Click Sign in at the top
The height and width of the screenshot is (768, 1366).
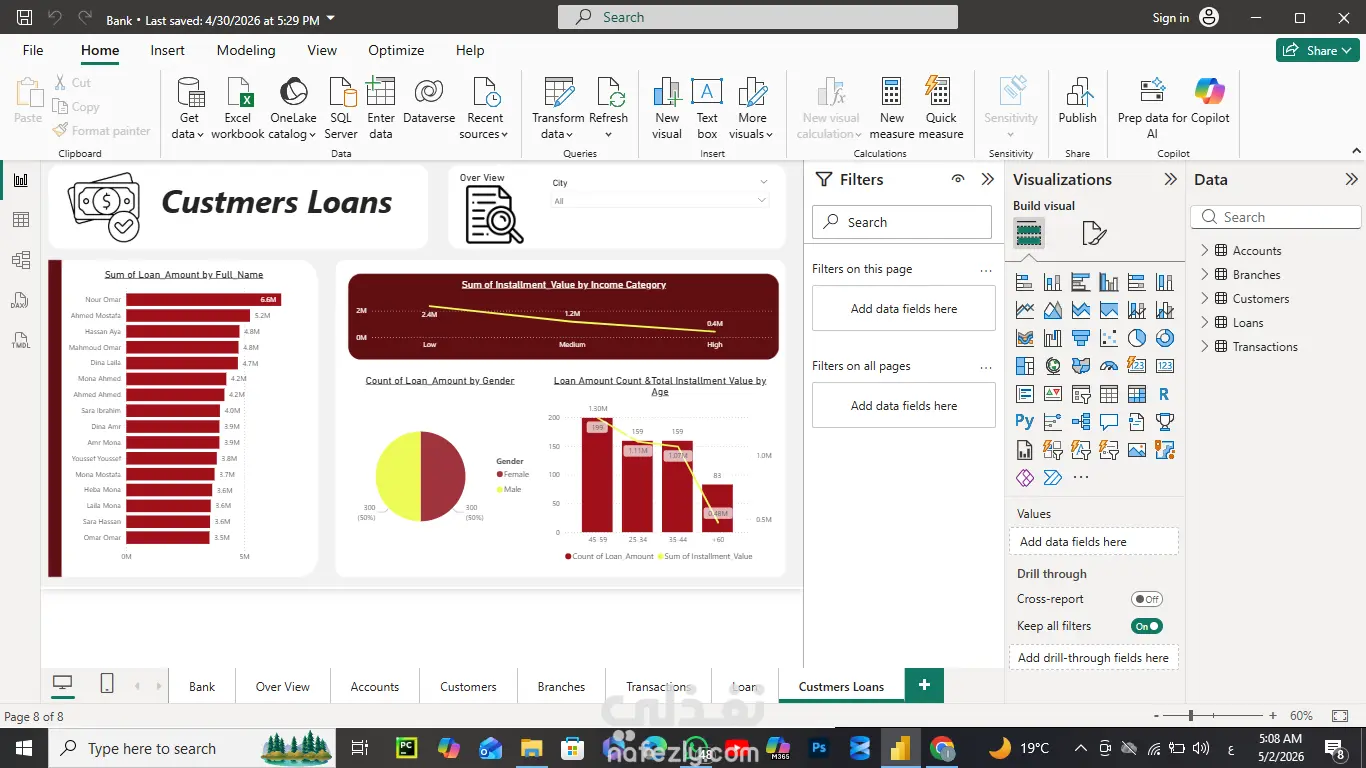pyautogui.click(x=1171, y=18)
